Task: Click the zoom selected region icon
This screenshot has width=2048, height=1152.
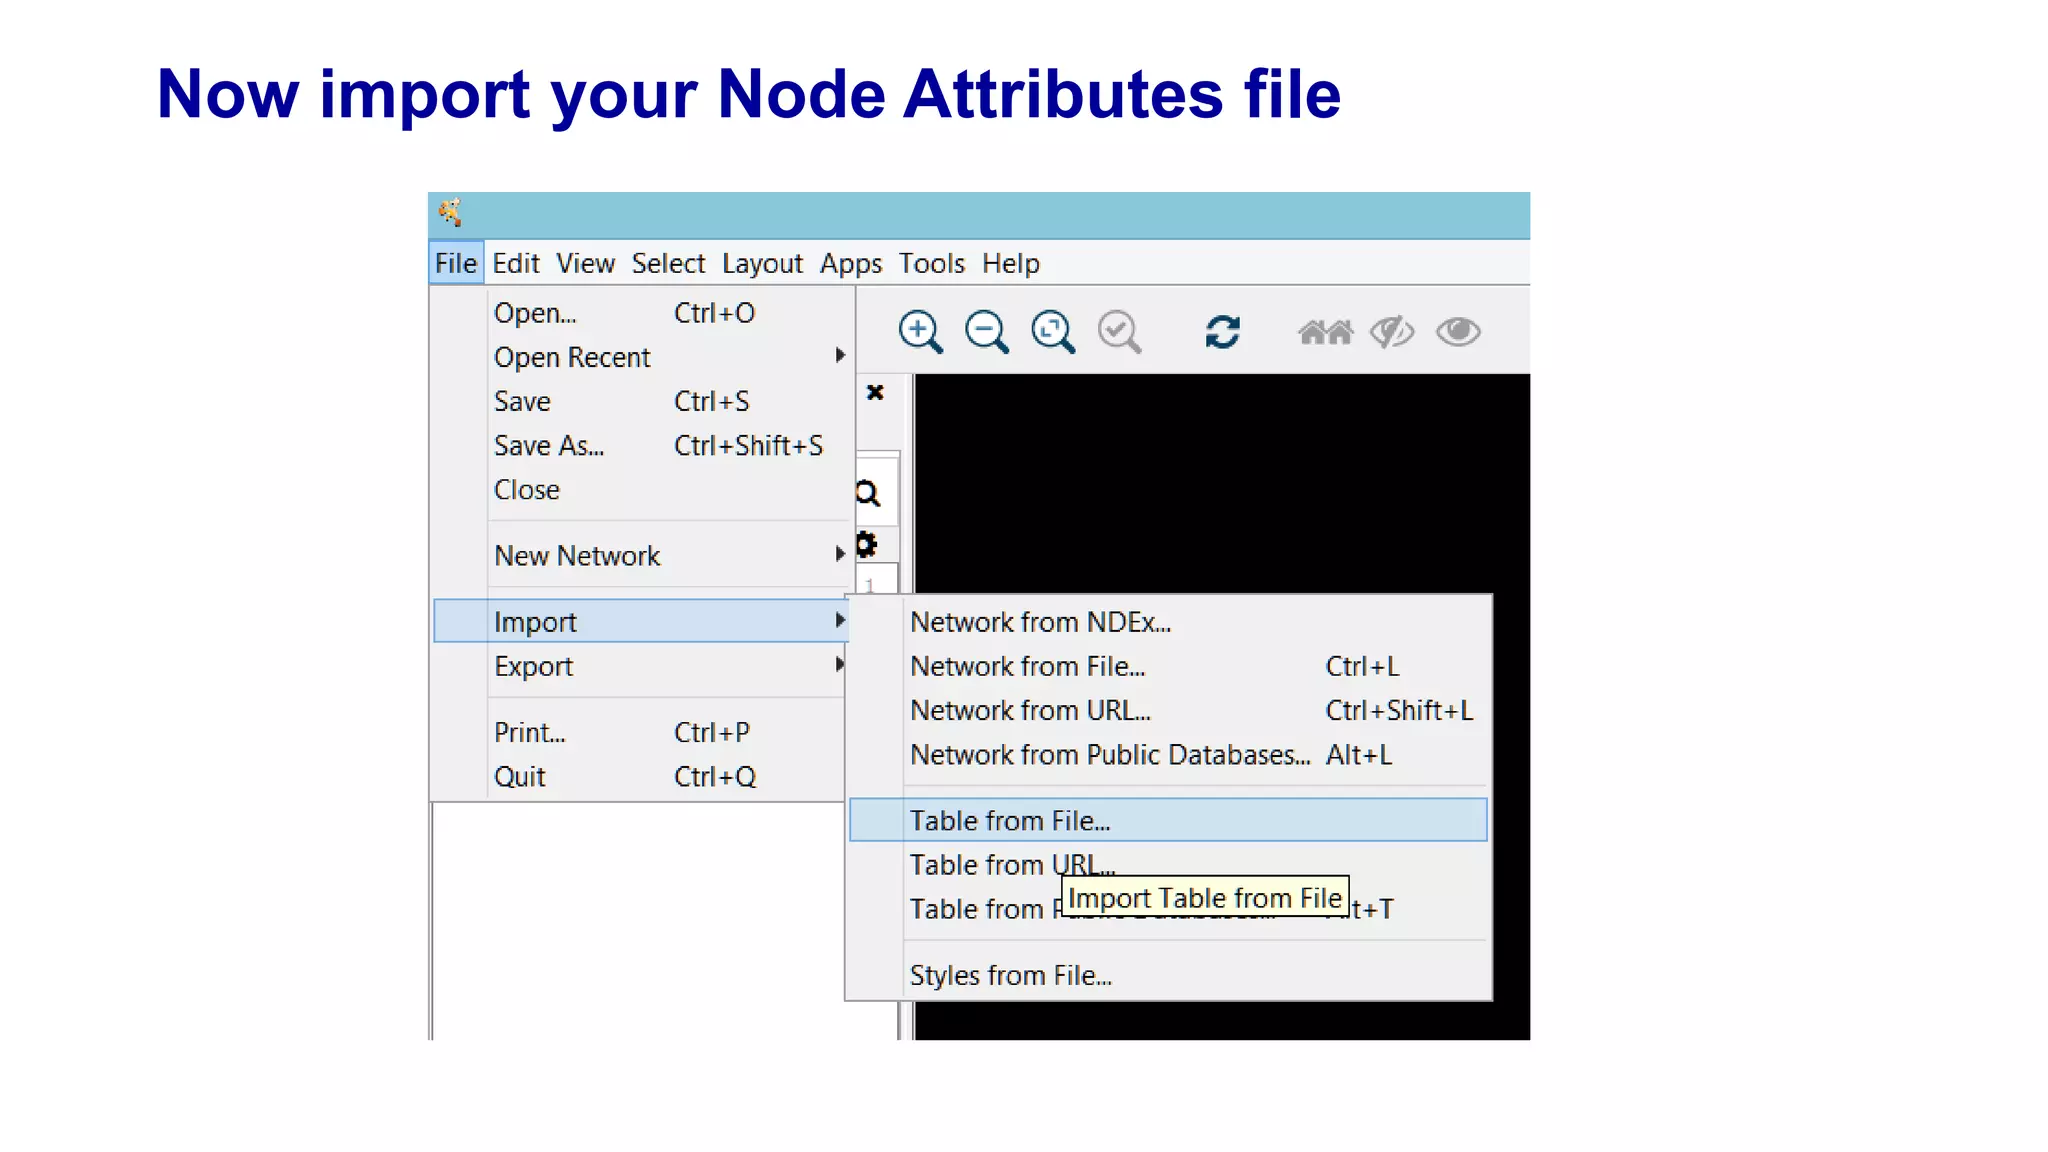Action: [x=1119, y=331]
